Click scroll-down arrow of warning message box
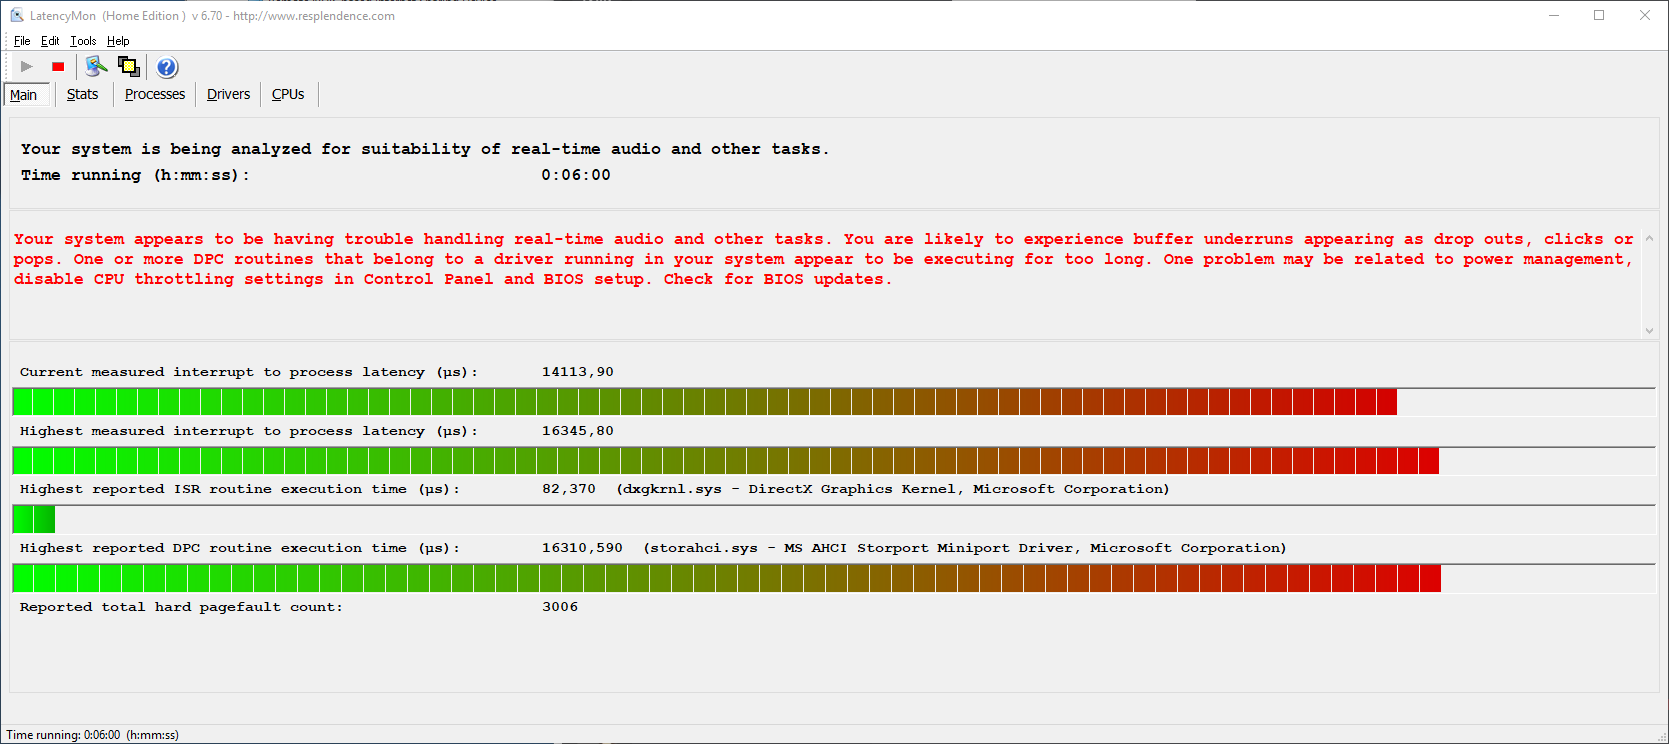 1649,330
